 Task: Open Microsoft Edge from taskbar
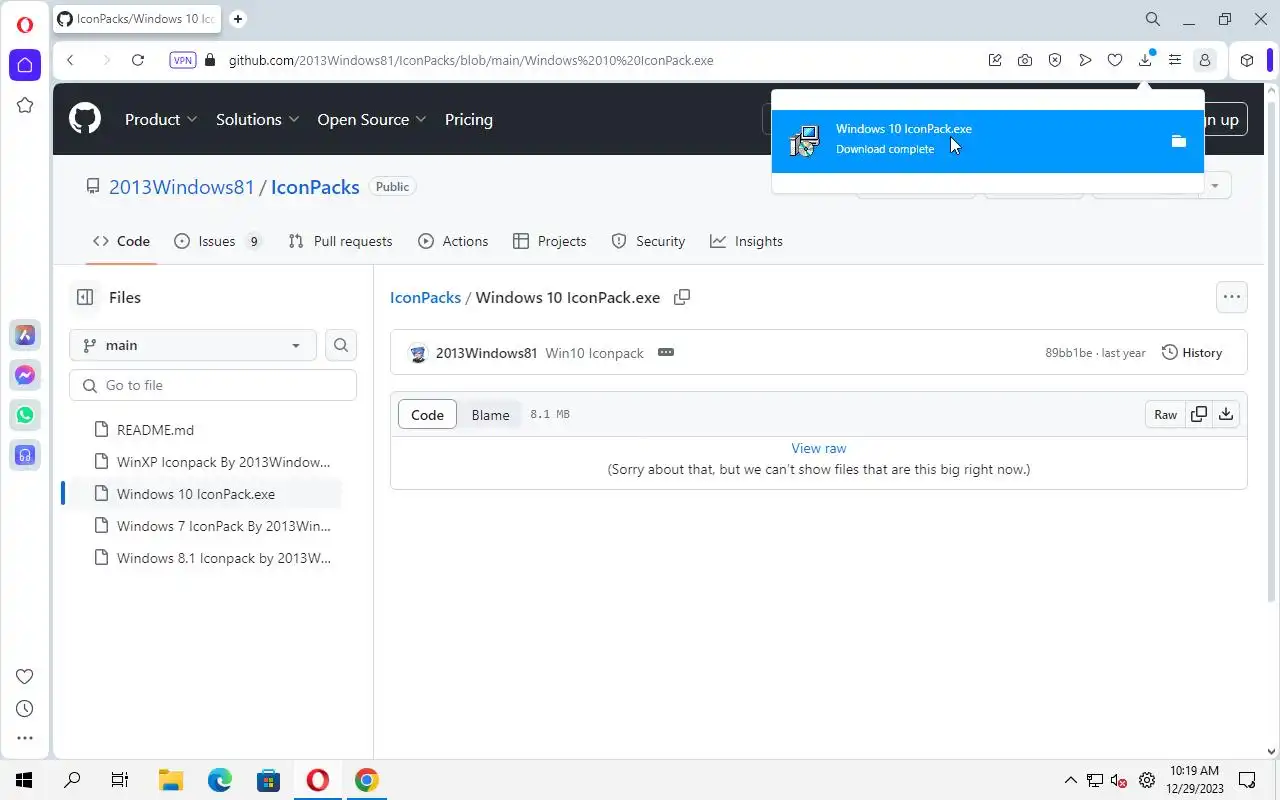click(x=220, y=780)
